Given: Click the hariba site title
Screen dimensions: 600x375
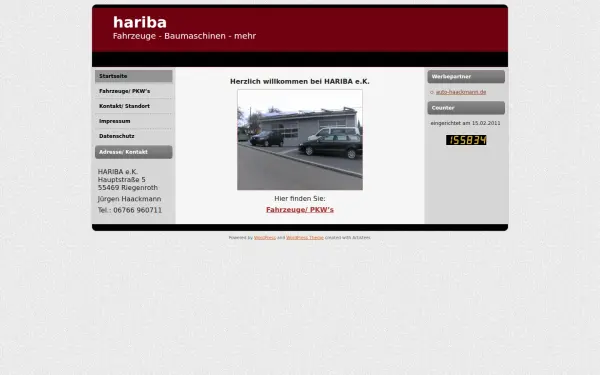Looking at the screenshot, I should 140,22.
